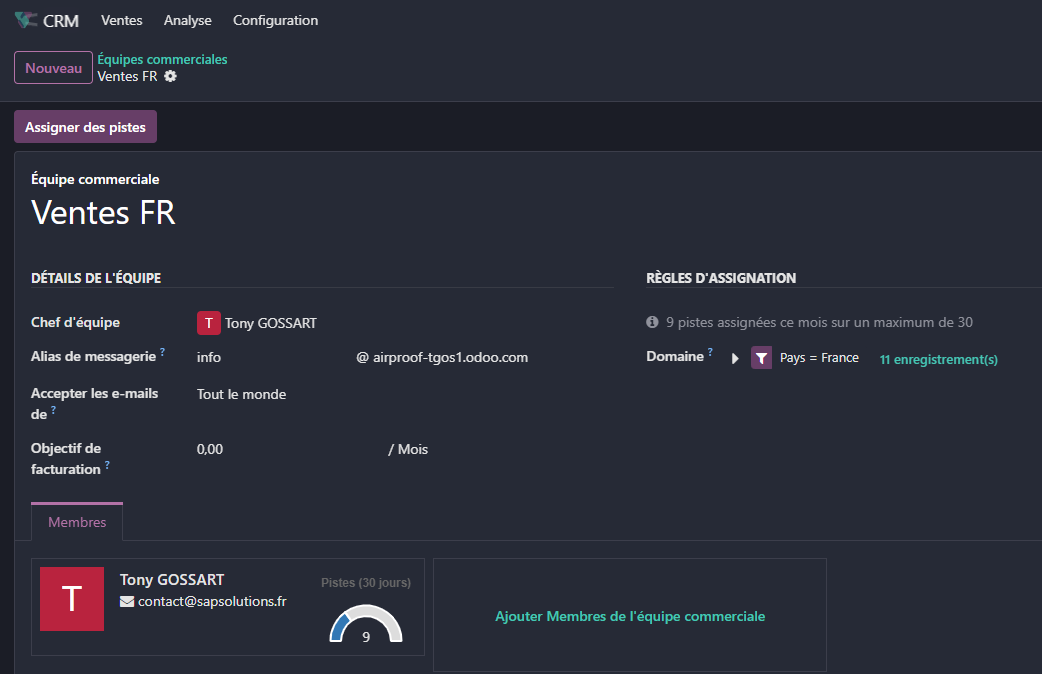Click the gear icon next to Ventes FR breadcrumb
1042x674 pixels.
(170, 76)
